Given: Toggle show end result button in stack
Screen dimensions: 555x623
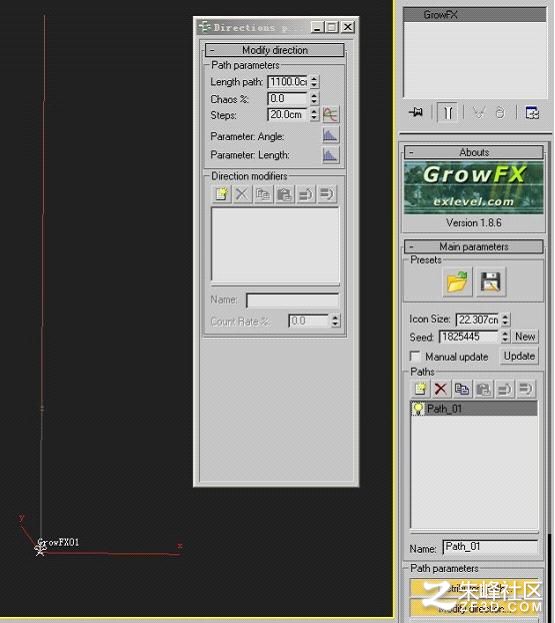Looking at the screenshot, I should (x=448, y=112).
